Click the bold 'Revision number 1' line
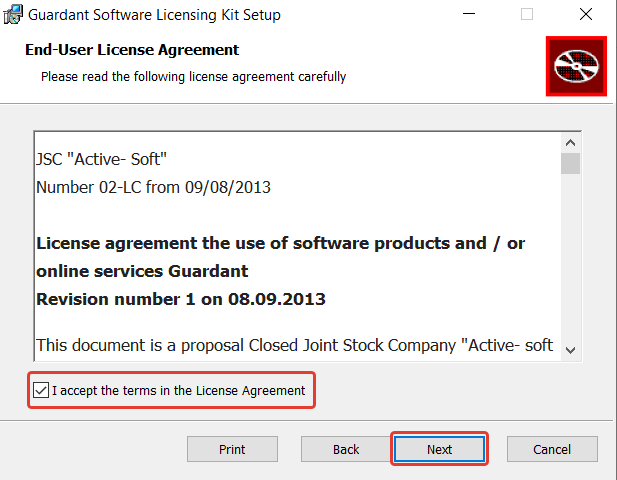This screenshot has height=480, width=617. point(180,299)
